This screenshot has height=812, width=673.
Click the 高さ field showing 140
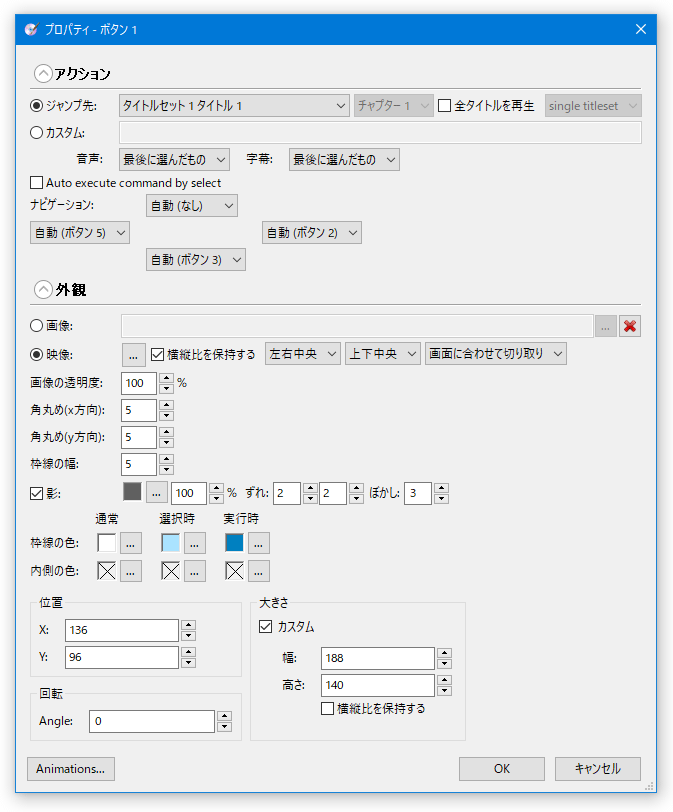377,685
